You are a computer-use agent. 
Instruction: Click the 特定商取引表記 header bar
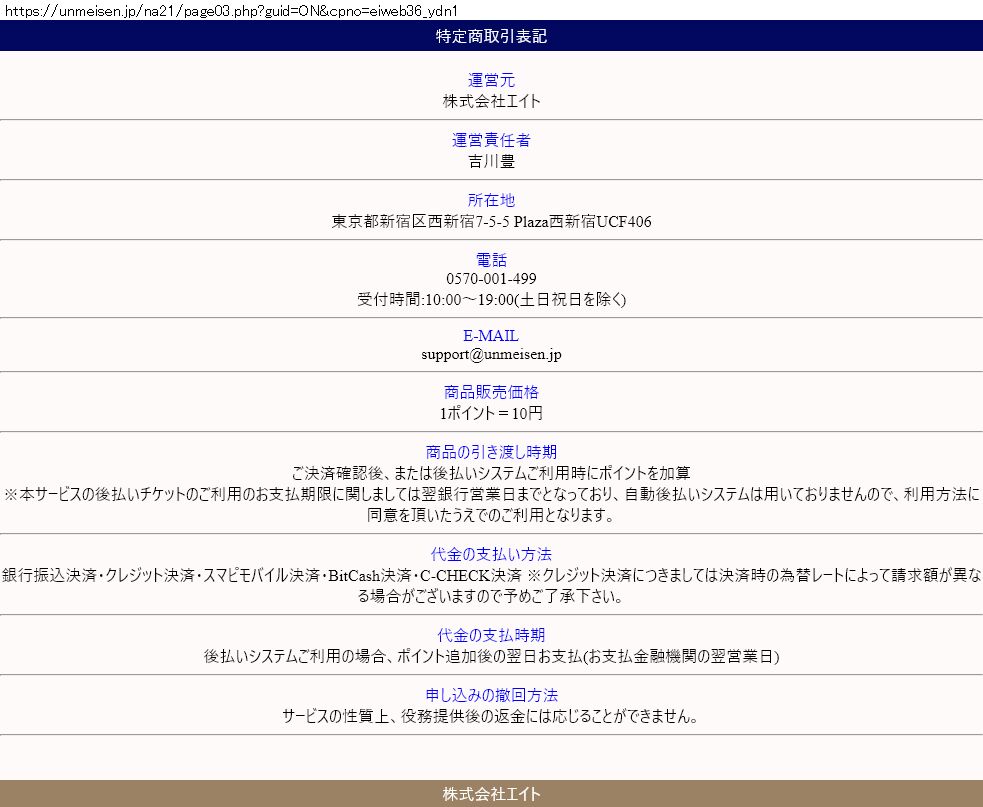coord(491,37)
